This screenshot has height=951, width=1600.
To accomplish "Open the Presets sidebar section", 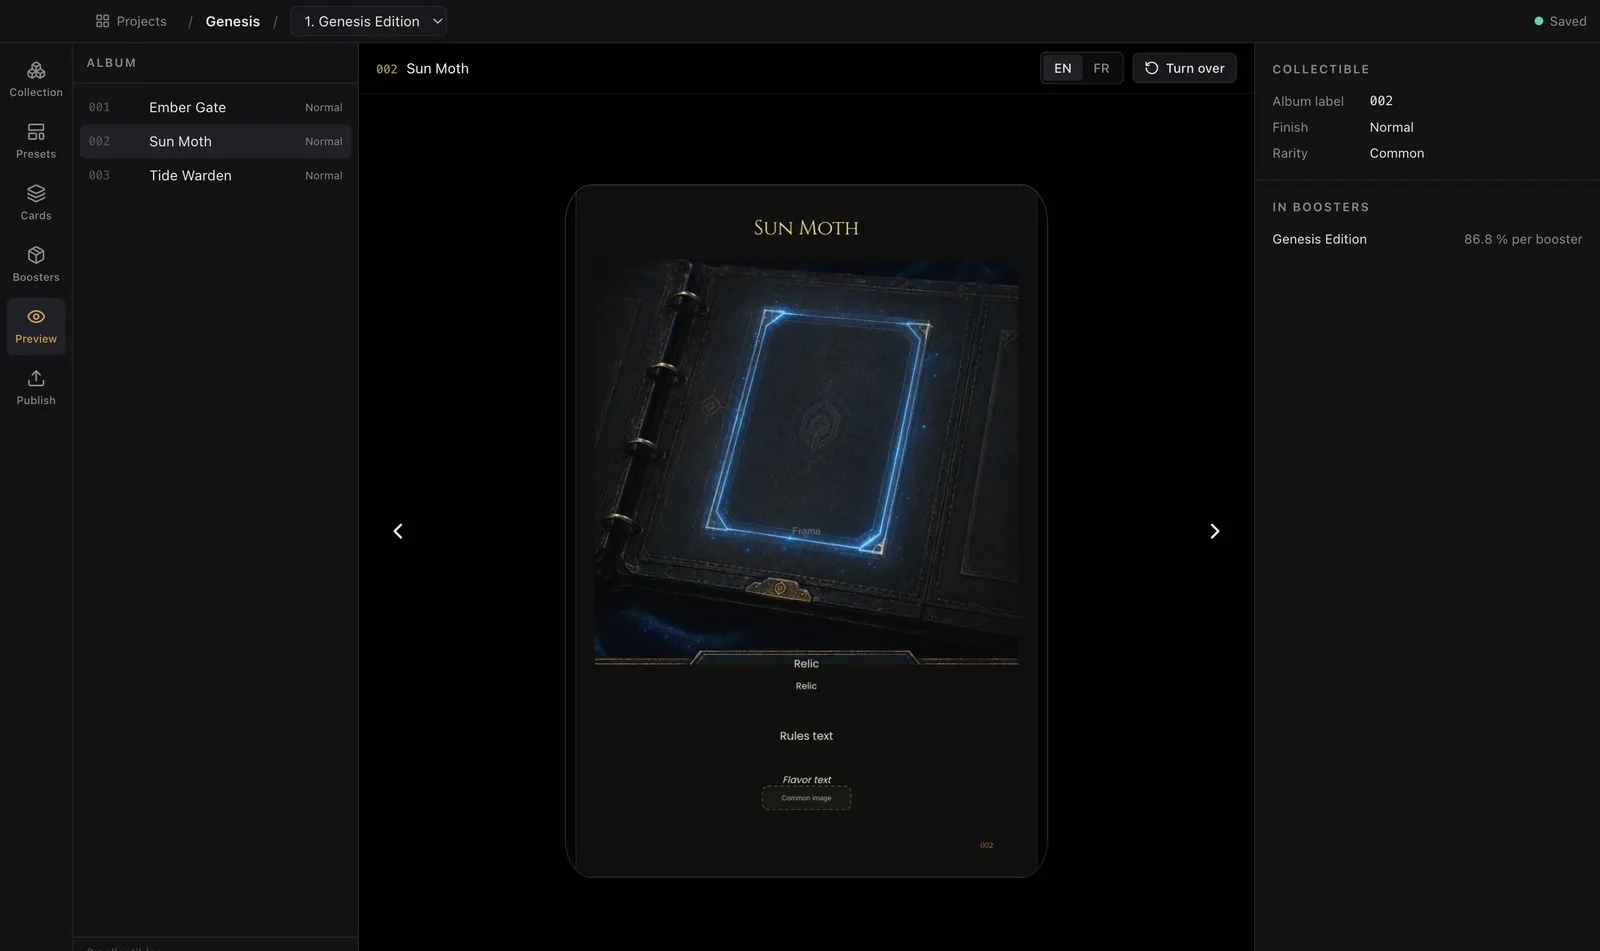I will point(36,141).
